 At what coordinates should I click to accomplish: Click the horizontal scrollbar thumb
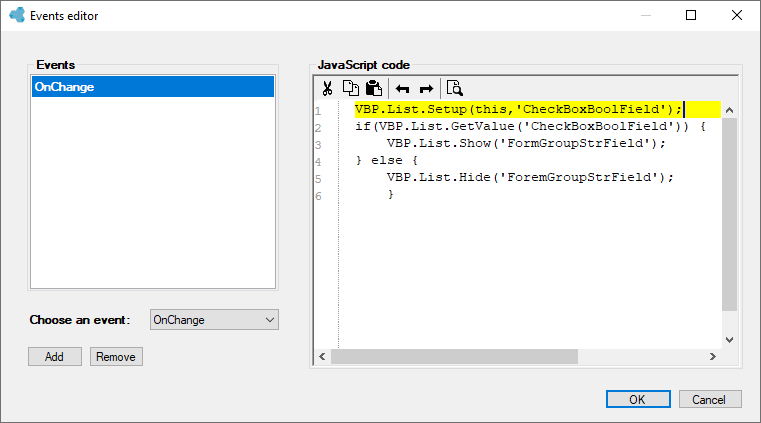[454, 357]
